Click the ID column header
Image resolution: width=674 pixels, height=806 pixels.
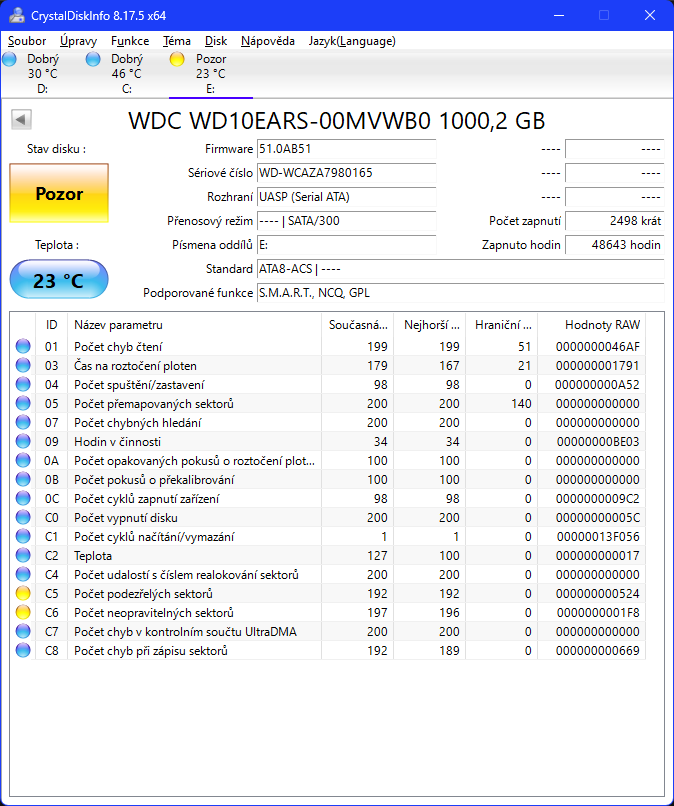point(51,325)
